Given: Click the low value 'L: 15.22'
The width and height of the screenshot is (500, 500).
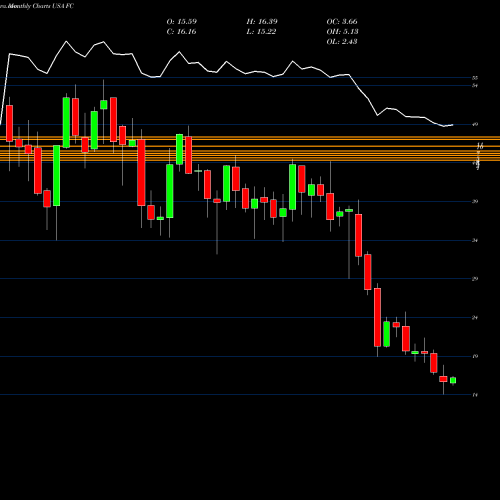Looking at the screenshot, I should click(261, 32).
